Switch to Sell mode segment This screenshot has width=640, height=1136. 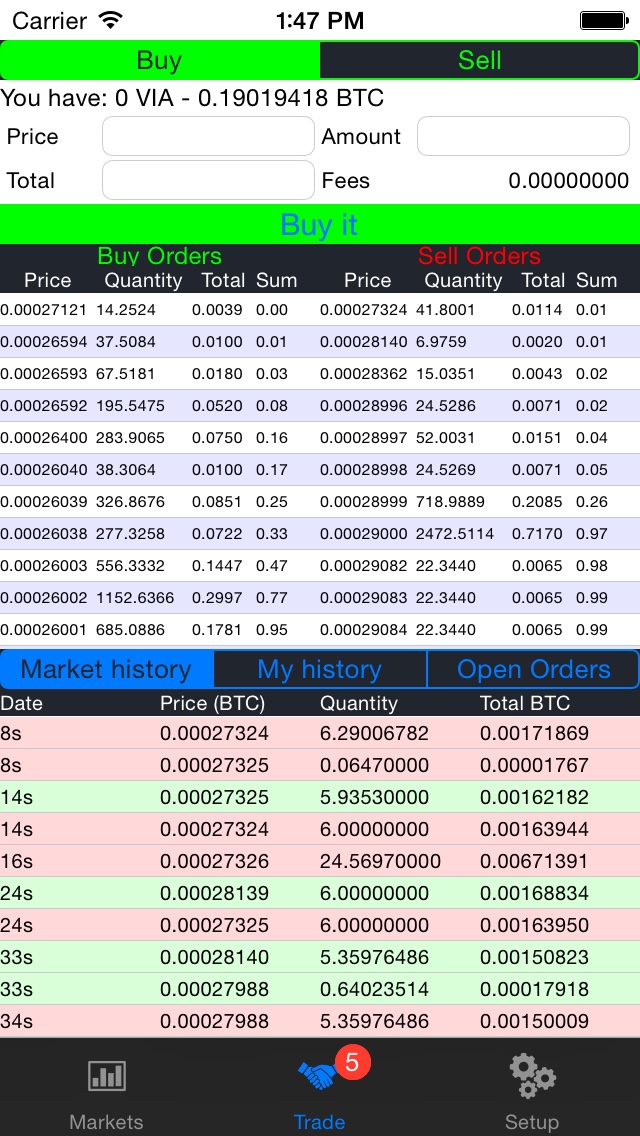pos(479,61)
